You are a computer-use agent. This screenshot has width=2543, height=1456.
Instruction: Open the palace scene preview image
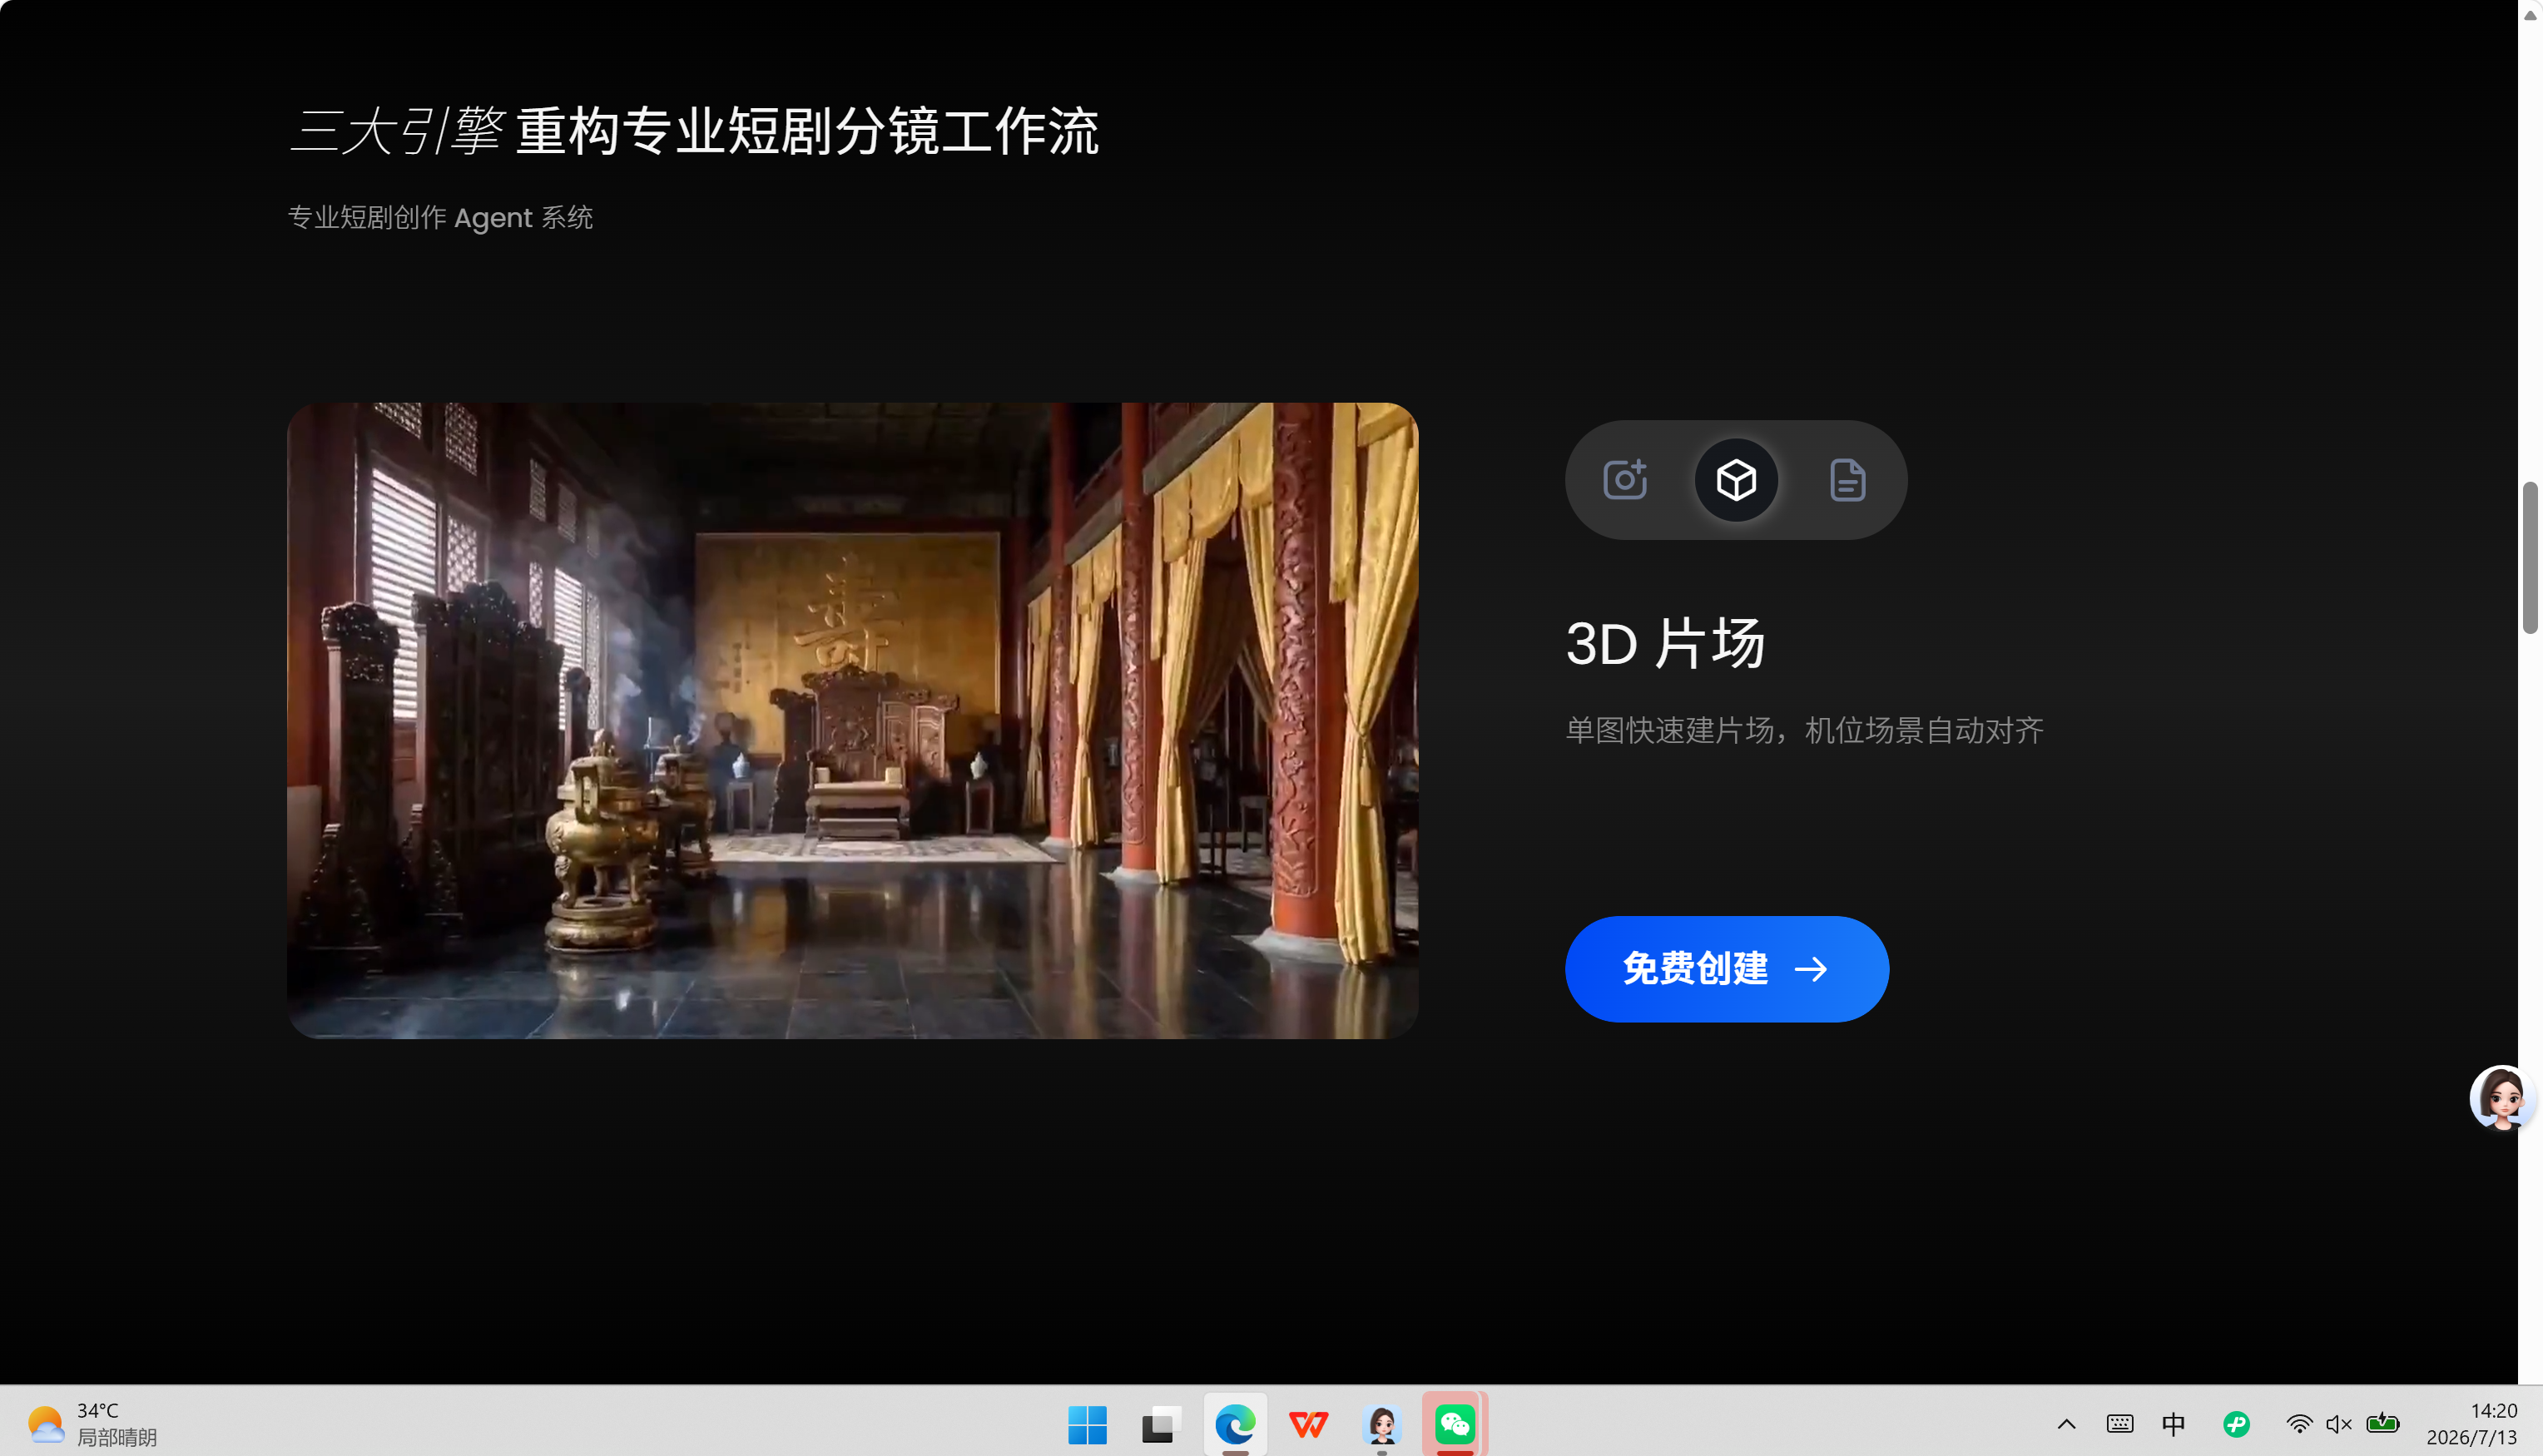pyautogui.click(x=852, y=720)
